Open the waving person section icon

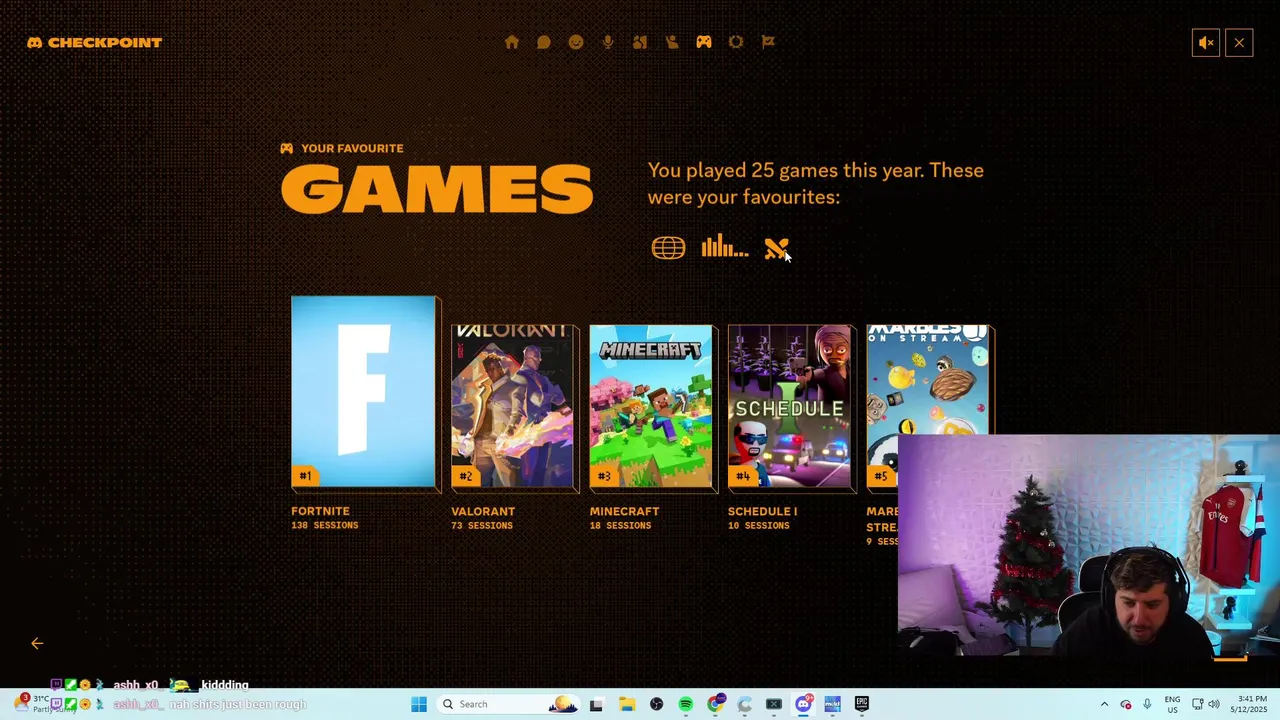tap(672, 42)
